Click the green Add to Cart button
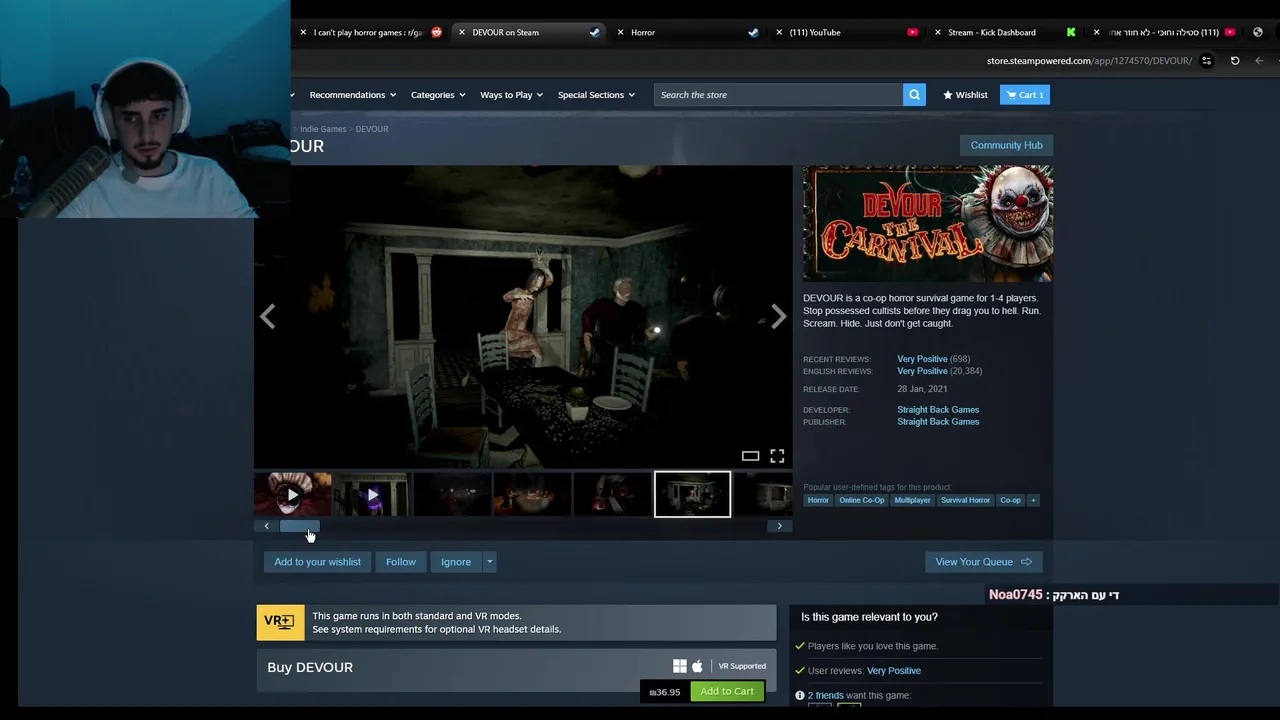The height and width of the screenshot is (720, 1280). pos(727,691)
